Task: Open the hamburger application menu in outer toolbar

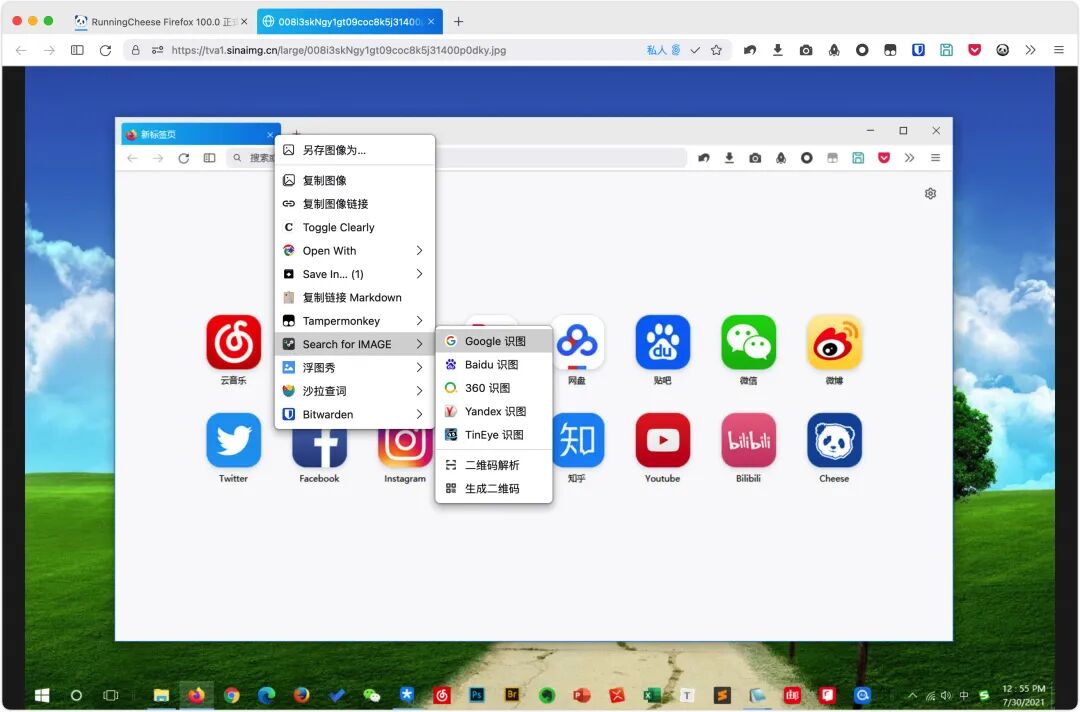Action: pos(1059,50)
